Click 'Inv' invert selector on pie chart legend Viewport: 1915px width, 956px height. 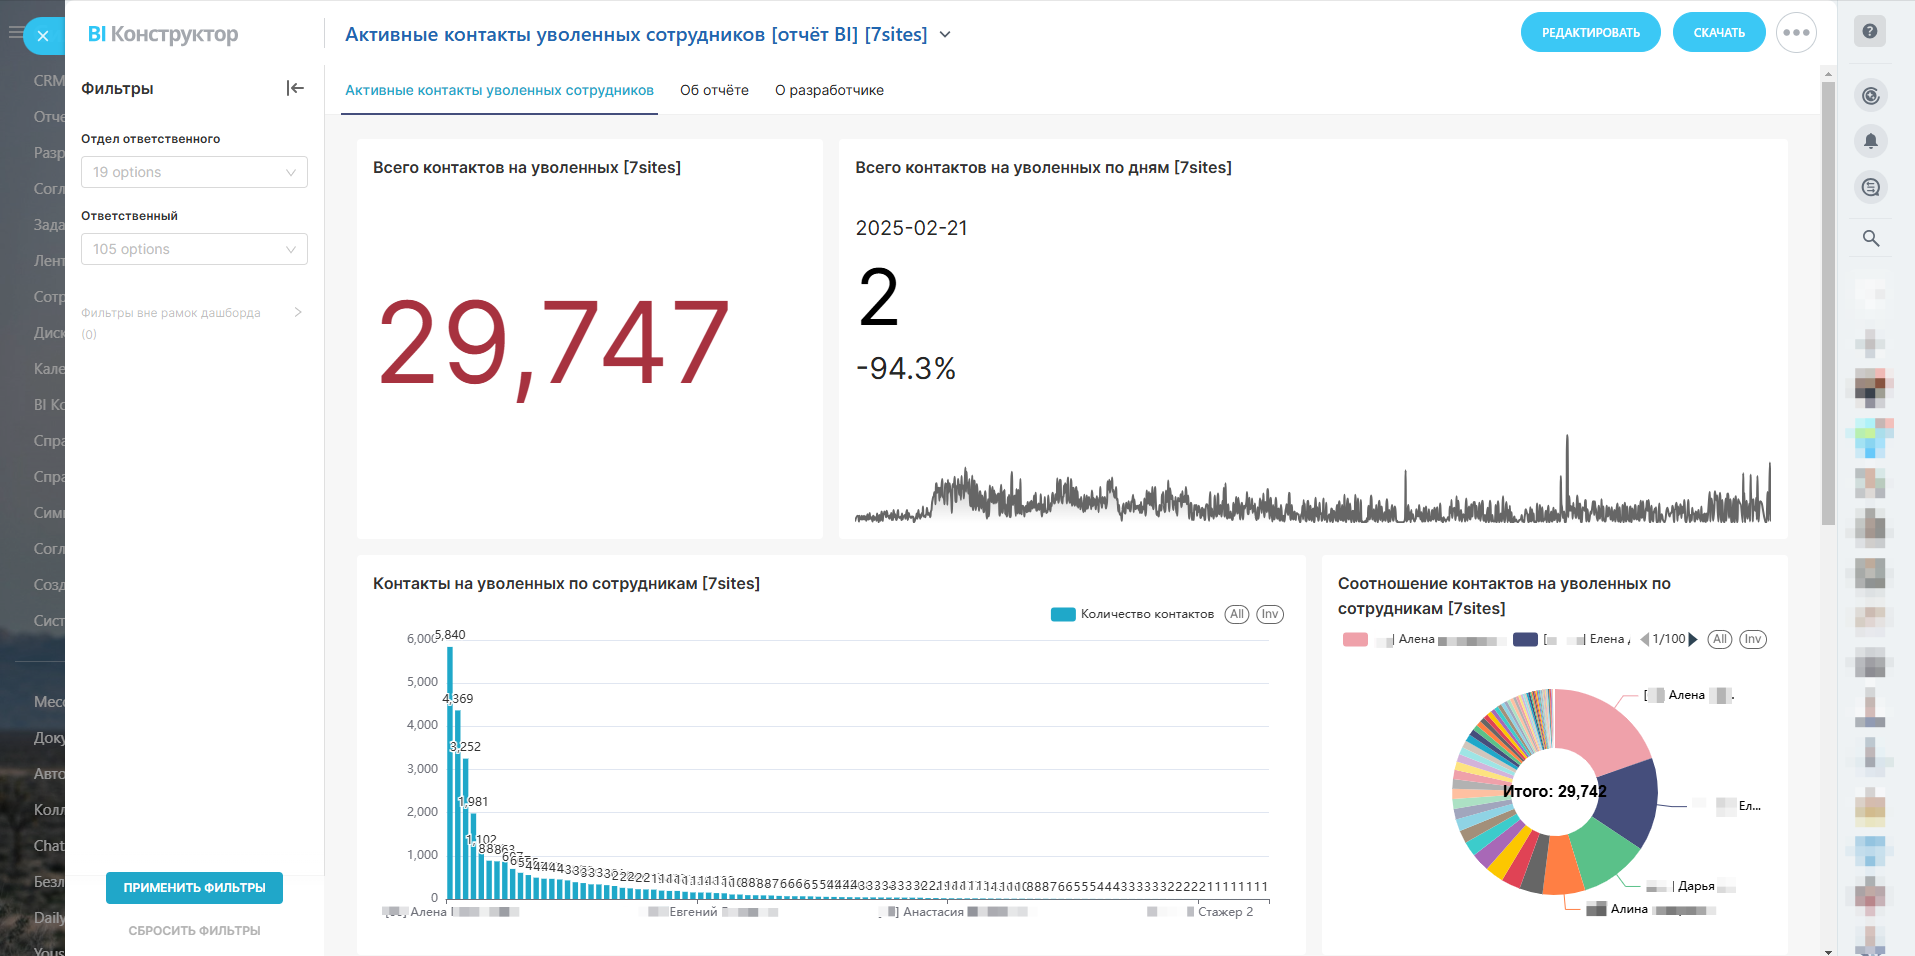1753,640
